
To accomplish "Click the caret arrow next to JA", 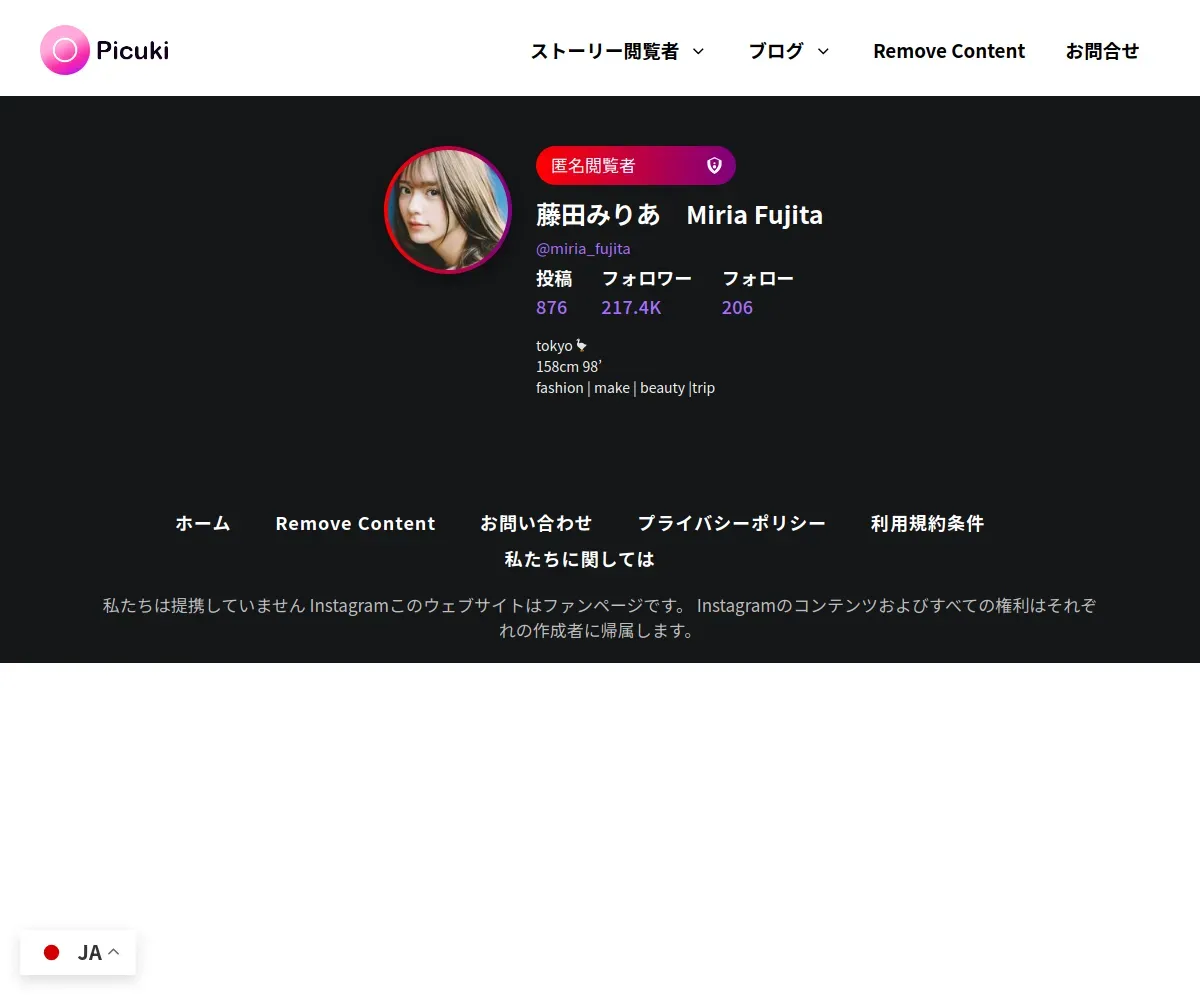I will tap(114, 952).
